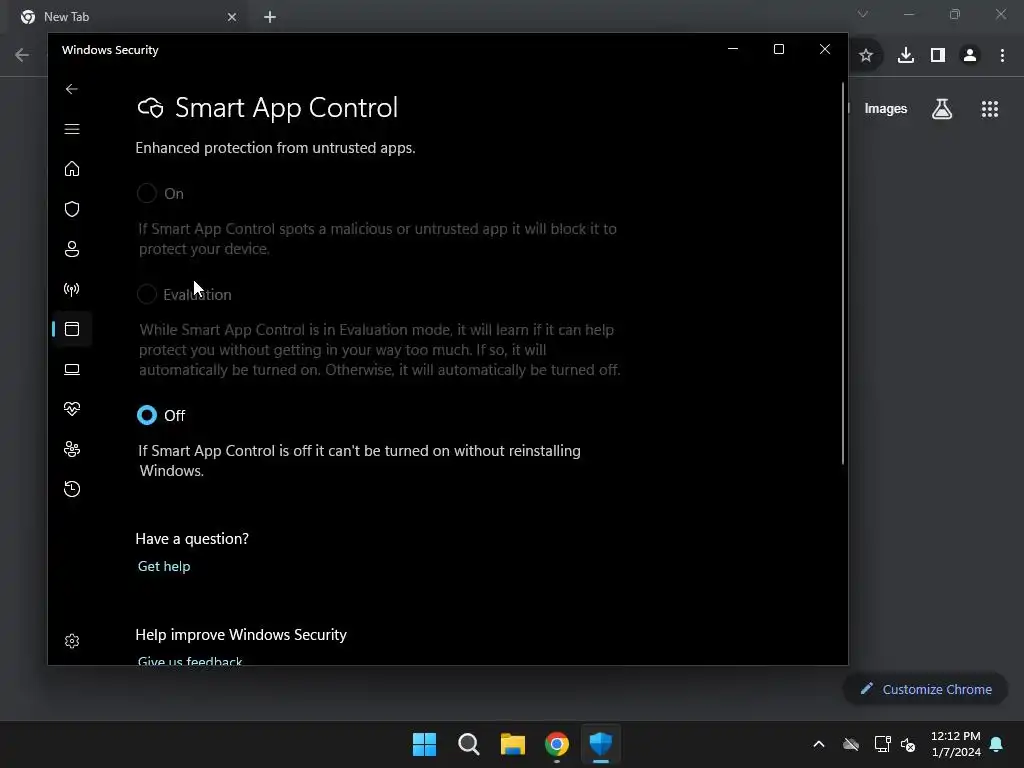Click the Customize Chrome button
Viewport: 1024px width, 768px height.
click(x=925, y=689)
